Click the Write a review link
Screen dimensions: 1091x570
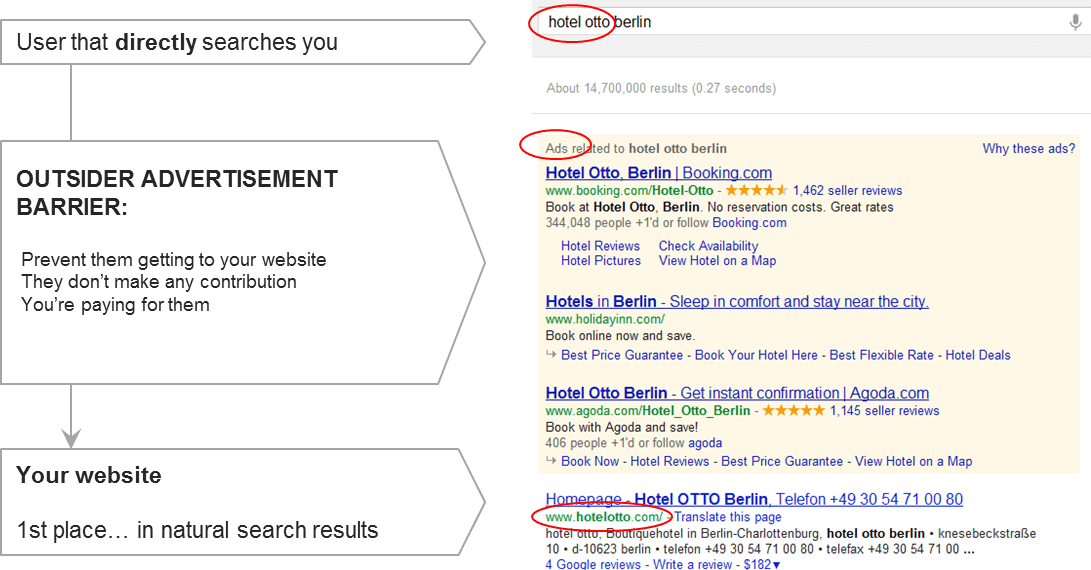click(692, 564)
